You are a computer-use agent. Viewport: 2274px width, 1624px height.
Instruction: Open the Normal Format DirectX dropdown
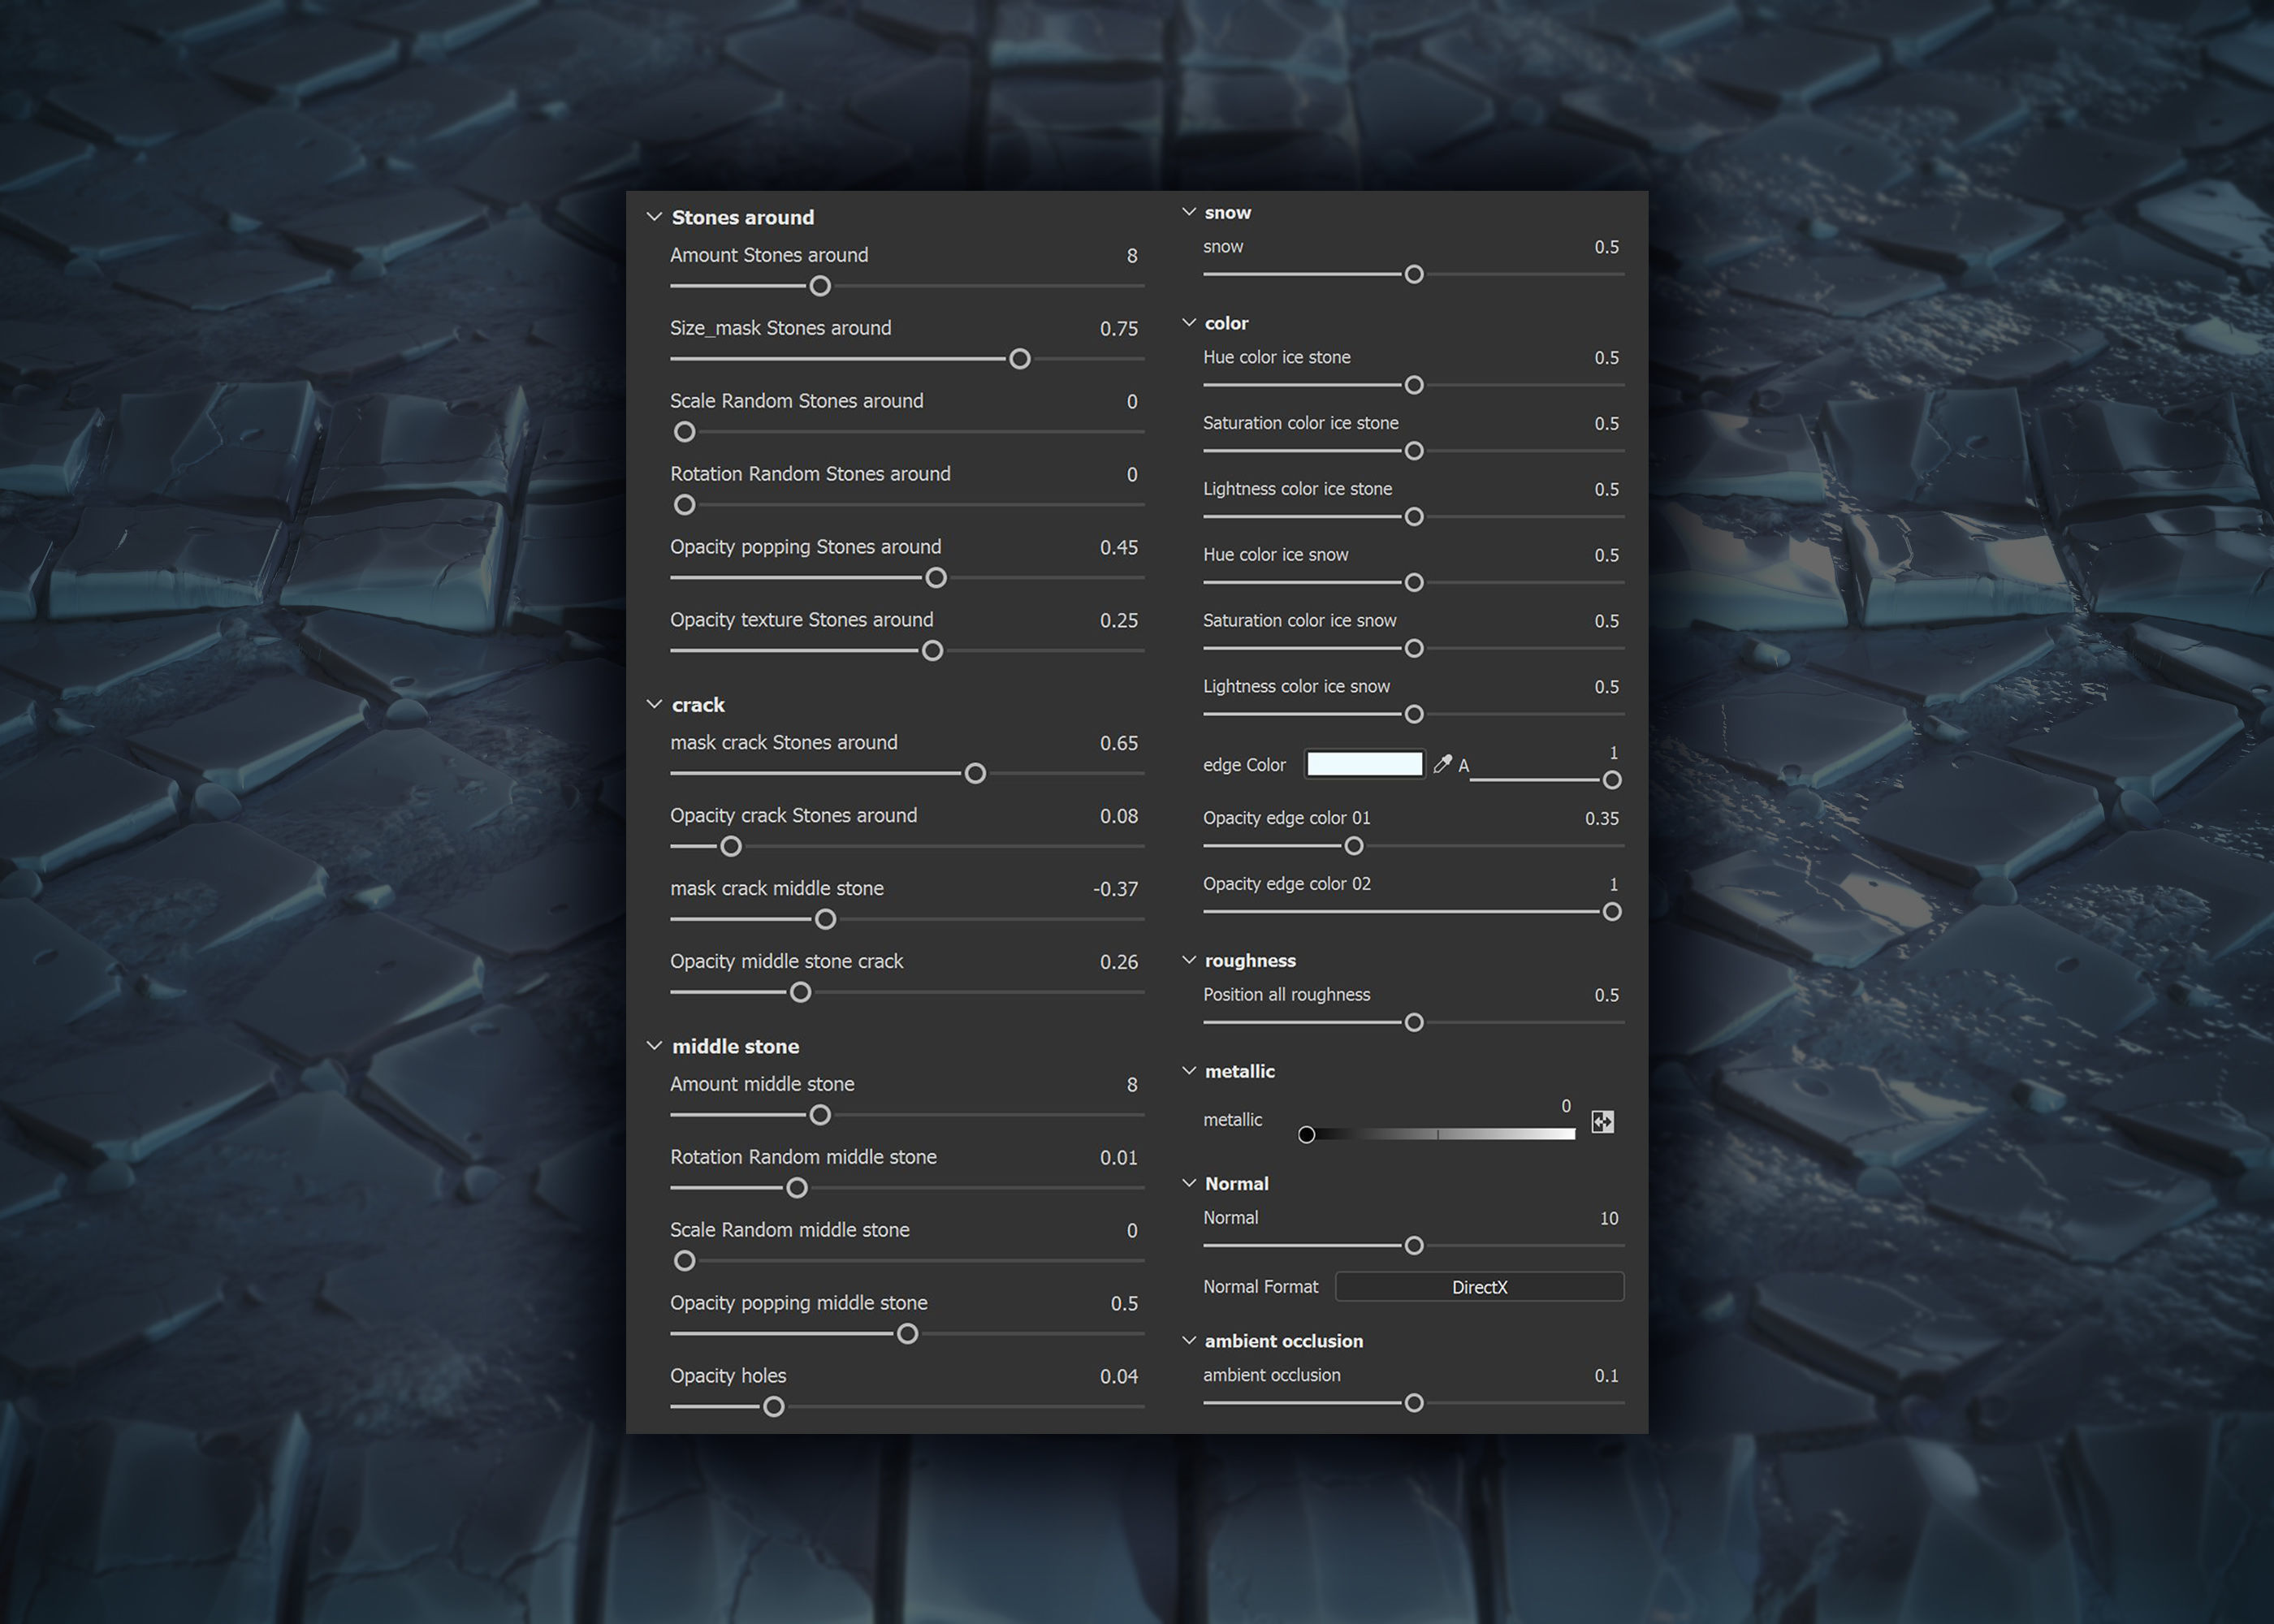pyautogui.click(x=1479, y=1287)
